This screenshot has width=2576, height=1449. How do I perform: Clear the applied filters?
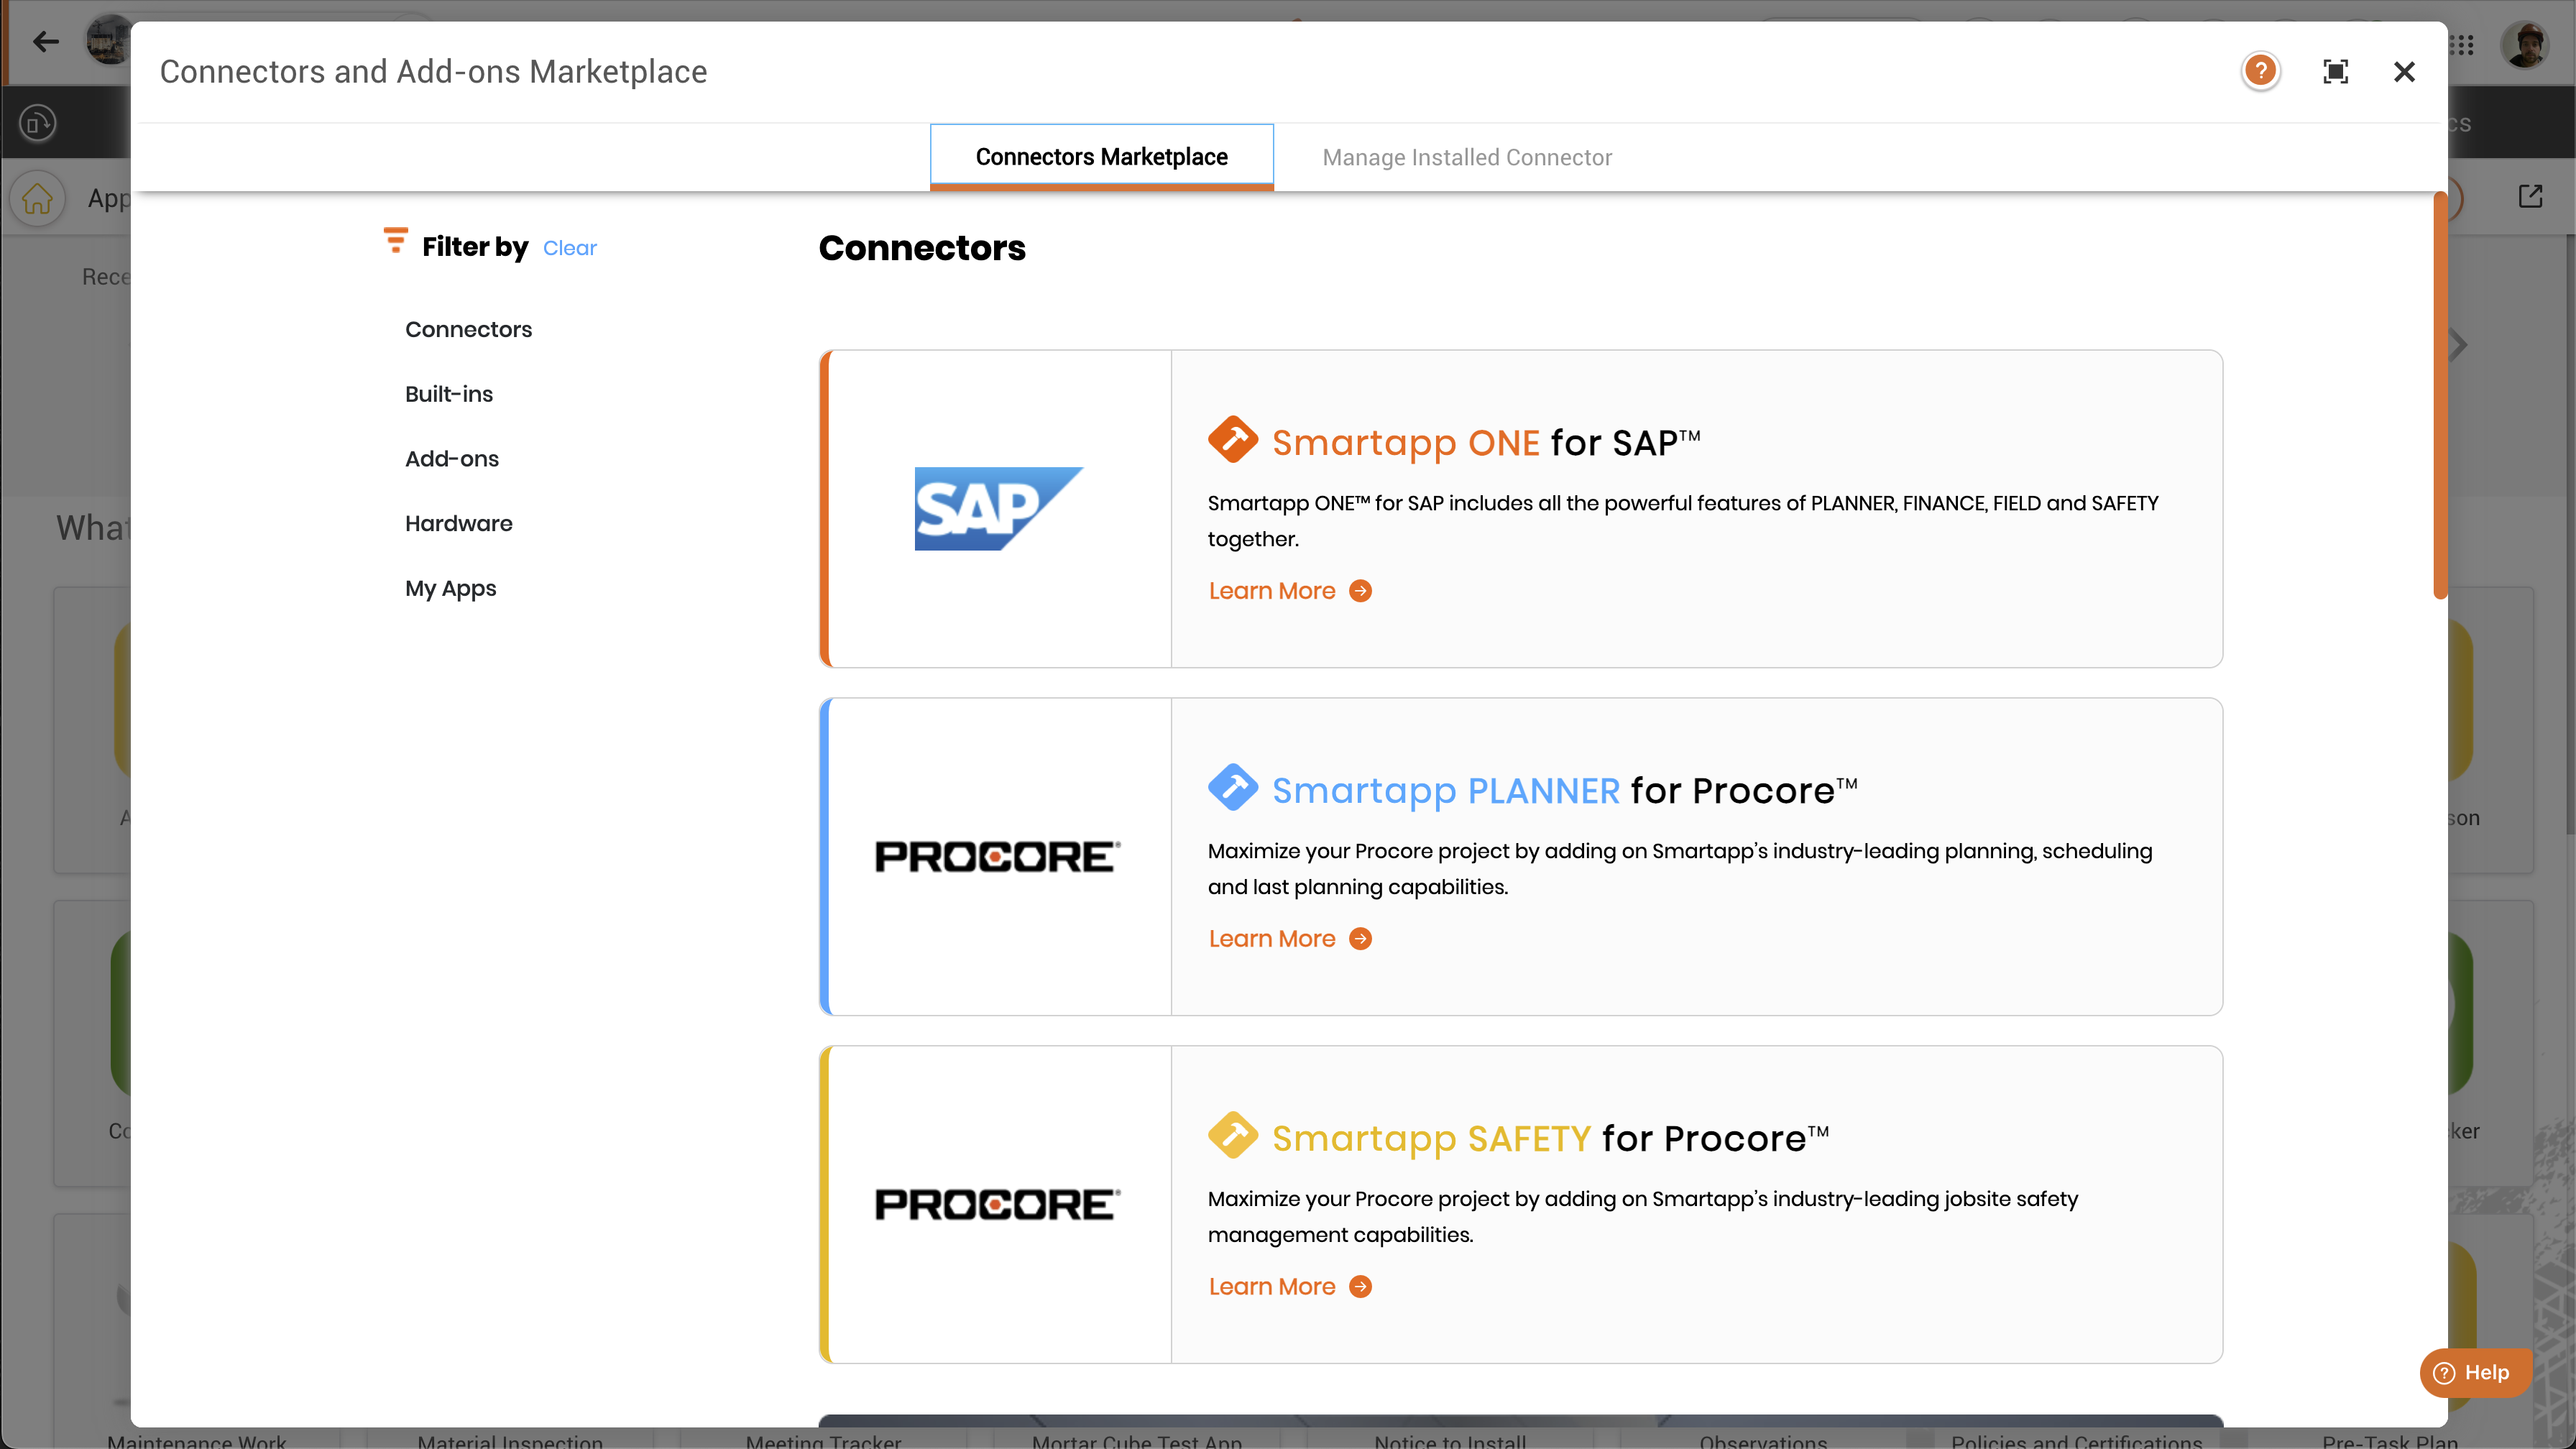tap(569, 248)
